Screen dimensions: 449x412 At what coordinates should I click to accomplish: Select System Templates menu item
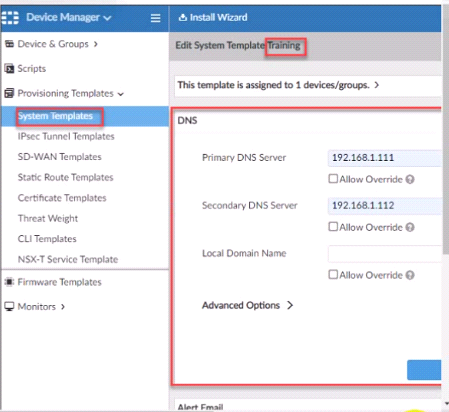(x=55, y=116)
